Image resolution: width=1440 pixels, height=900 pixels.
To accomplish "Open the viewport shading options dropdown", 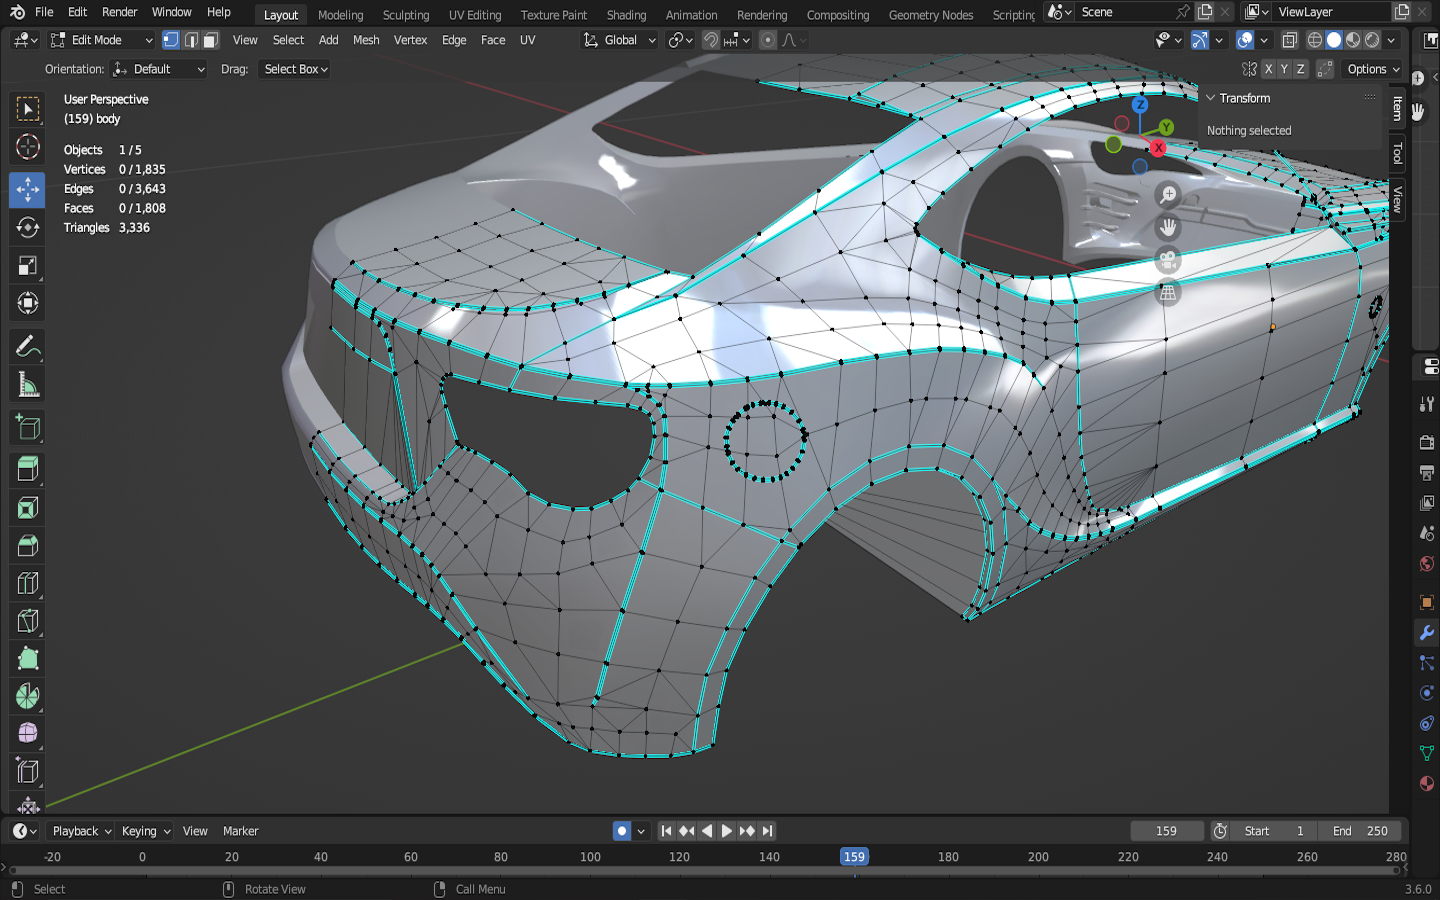I will coord(1391,40).
